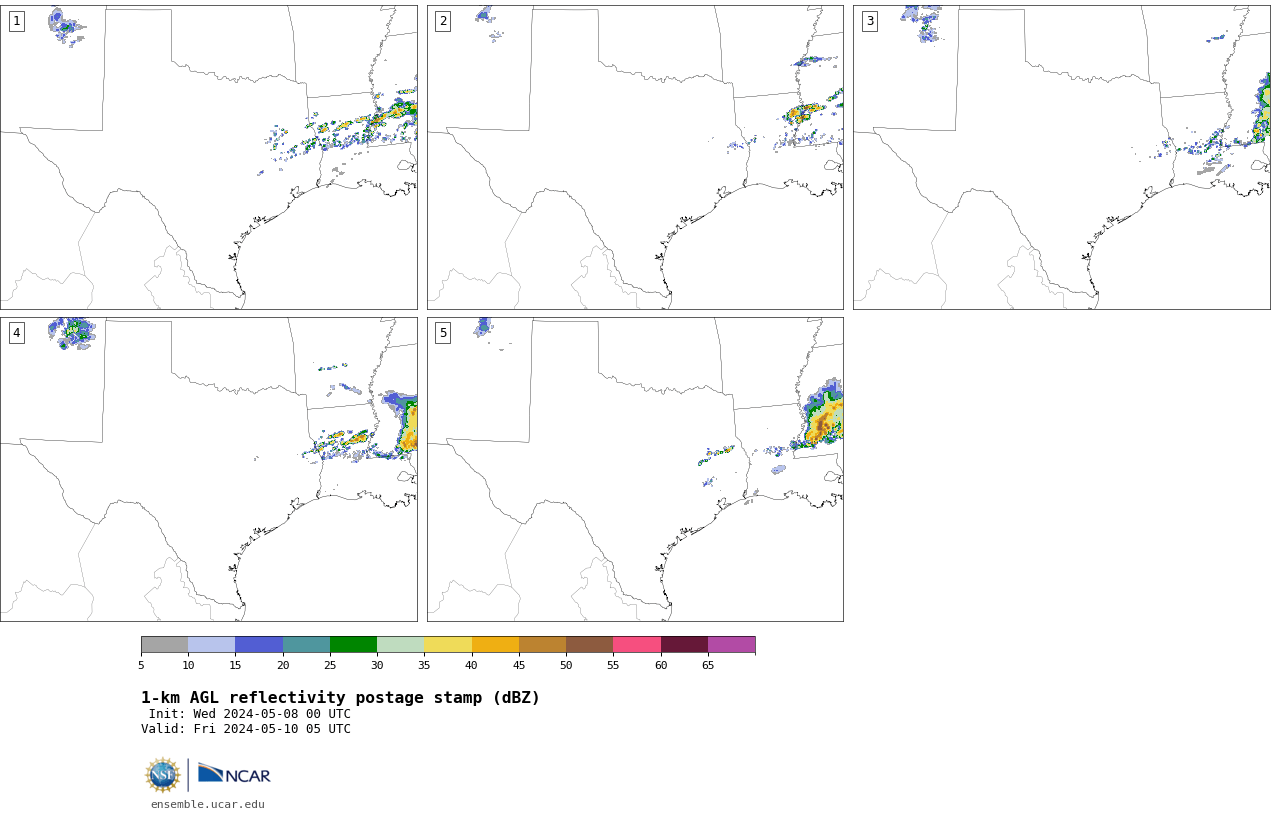Click the colorbar tick label 50
Screen dimensions: 1280x815
[x=566, y=665]
